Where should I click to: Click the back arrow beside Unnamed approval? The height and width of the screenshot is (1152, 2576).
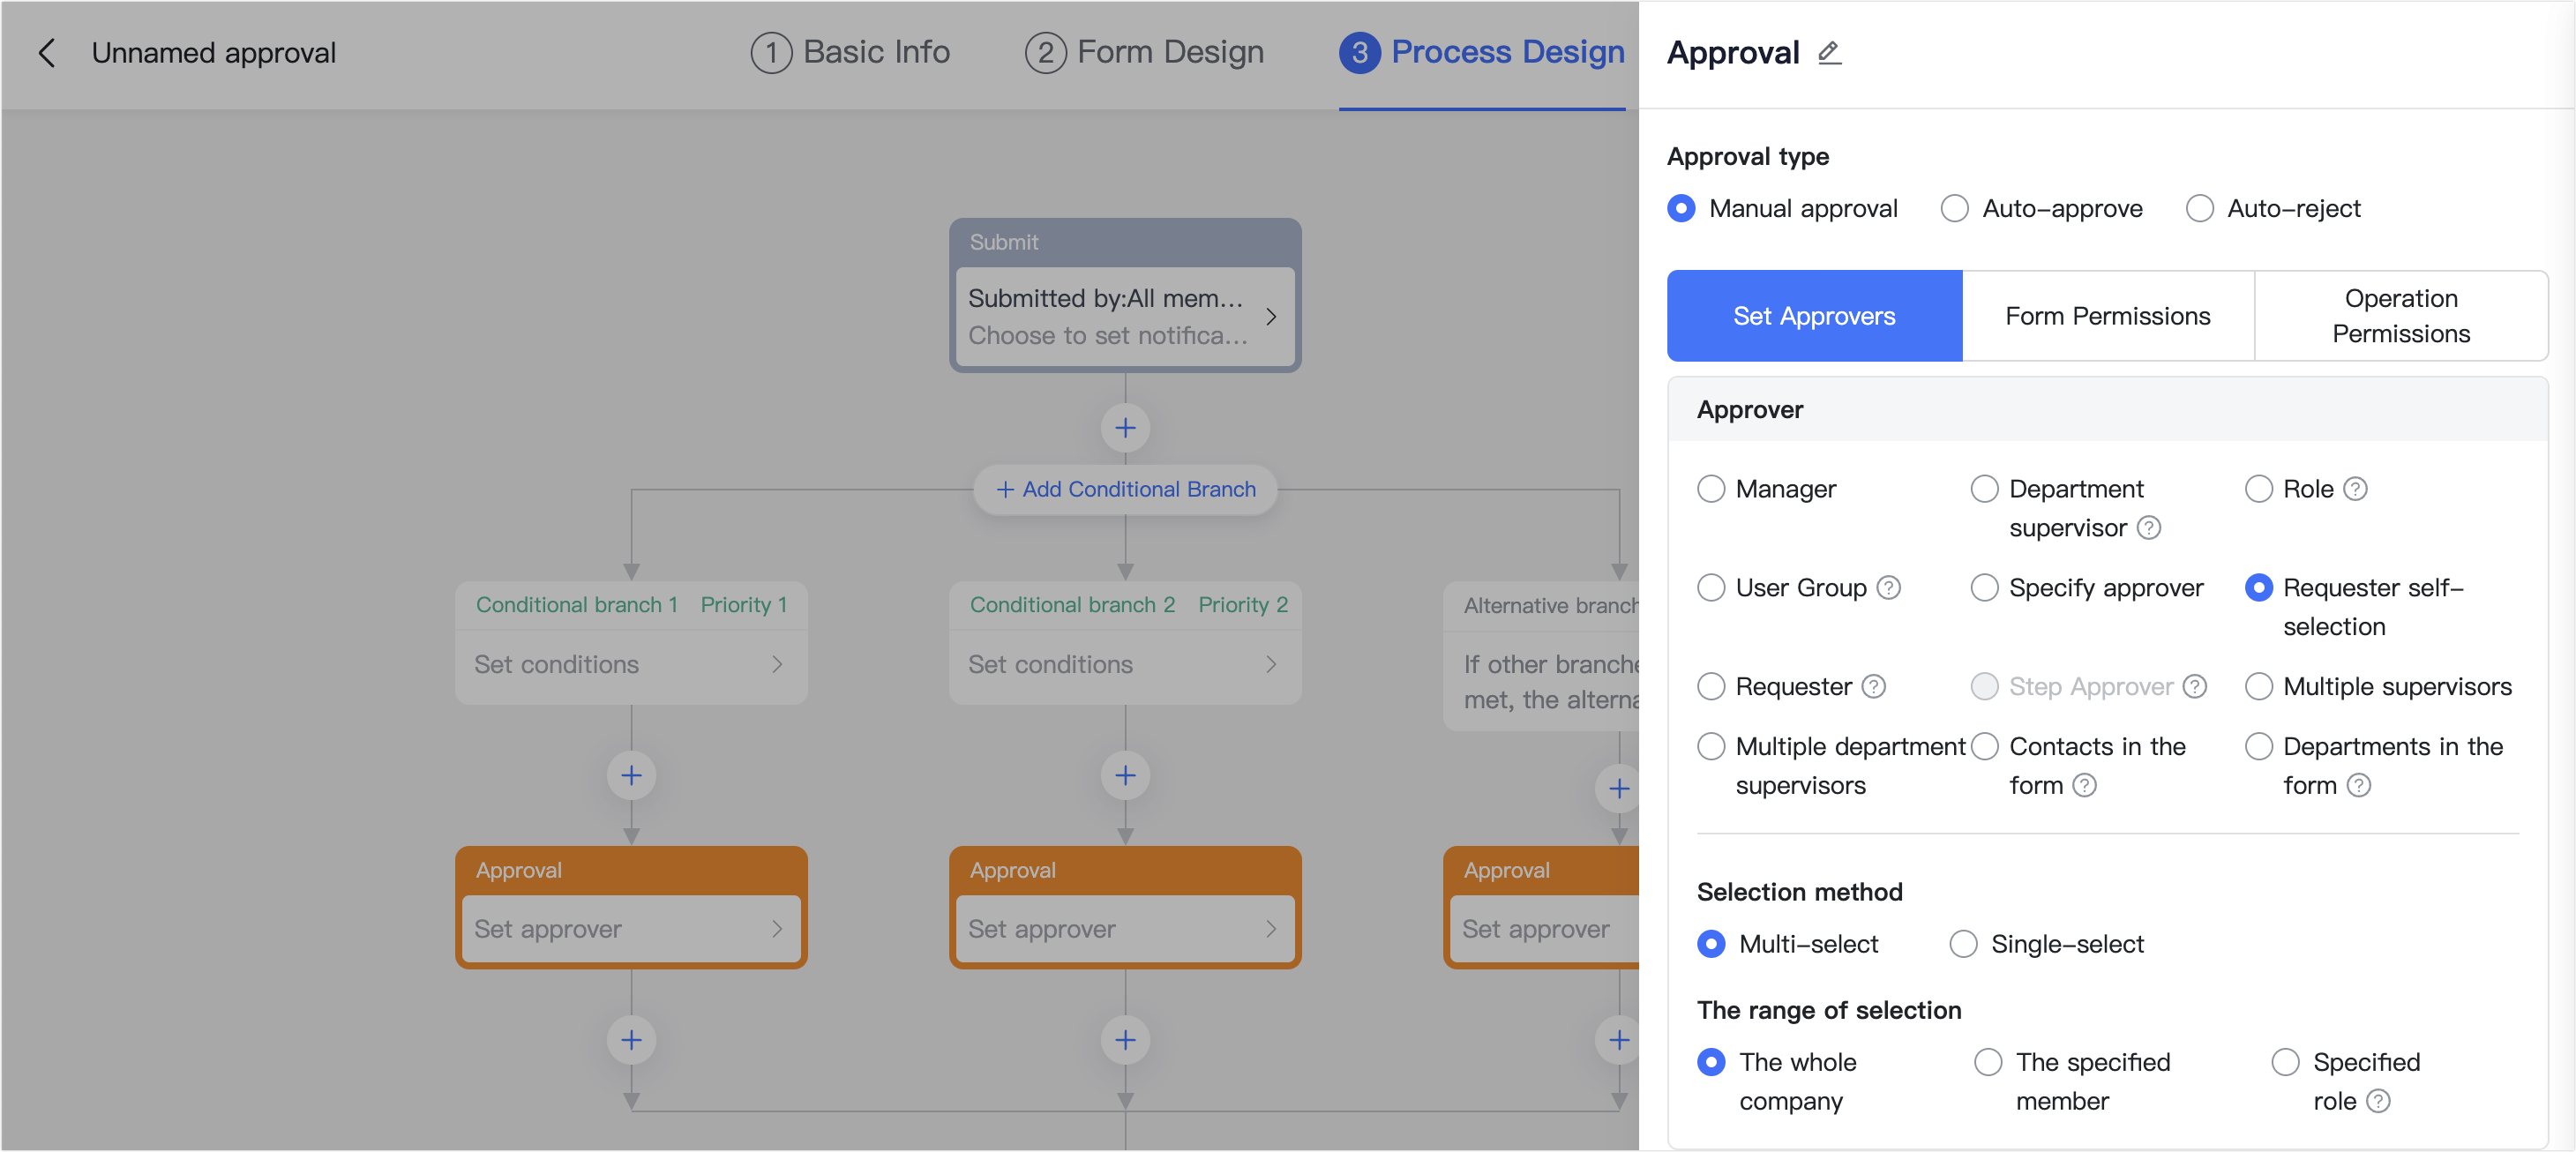pyautogui.click(x=47, y=52)
